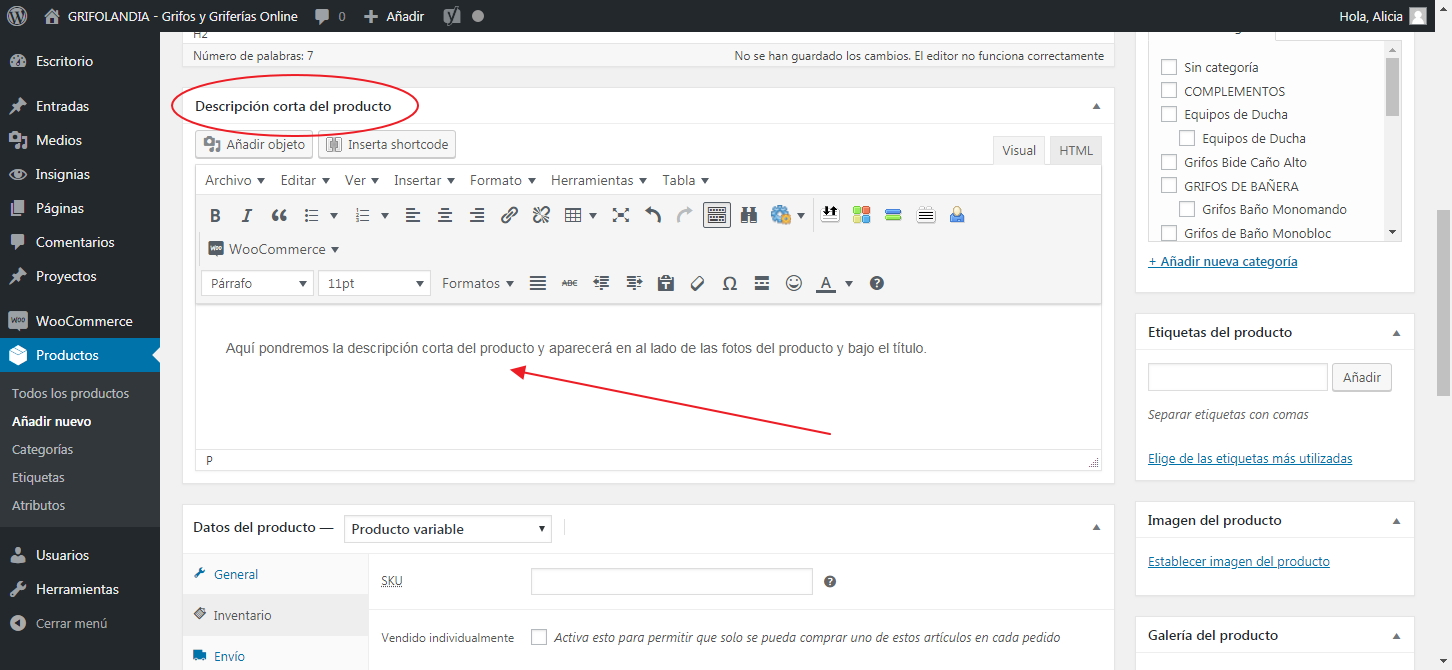Insert a blockquote
The height and width of the screenshot is (670, 1452).
click(x=279, y=215)
